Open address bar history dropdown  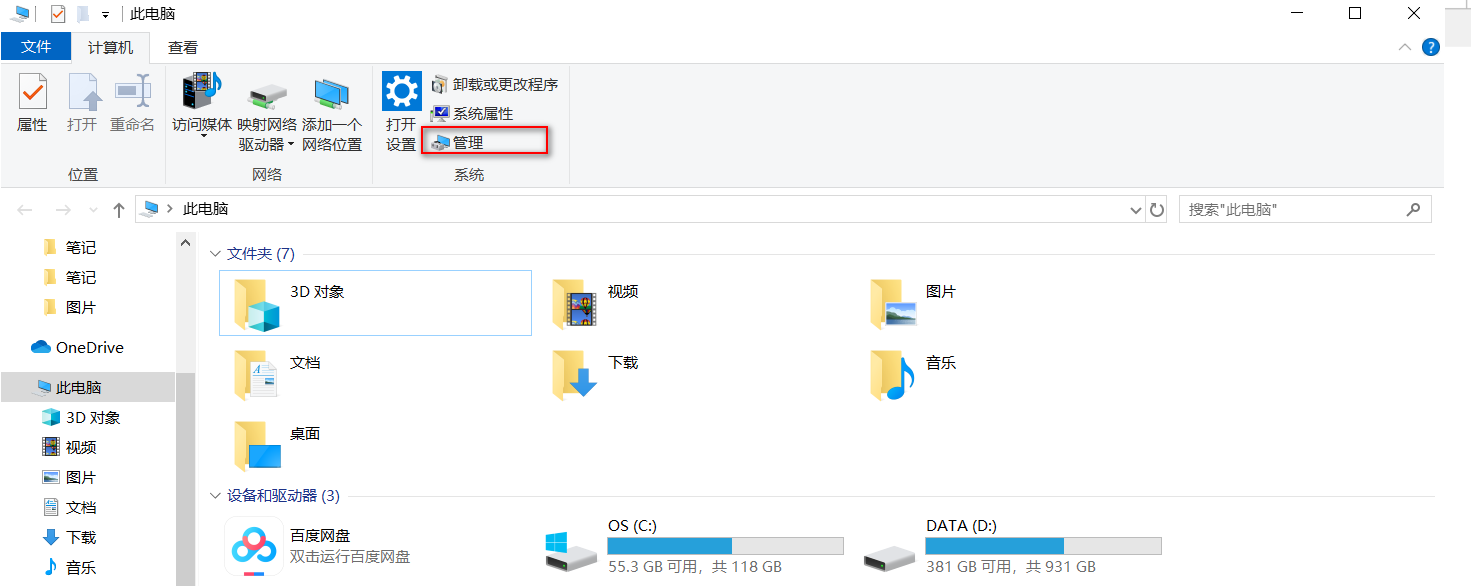tap(1135, 210)
